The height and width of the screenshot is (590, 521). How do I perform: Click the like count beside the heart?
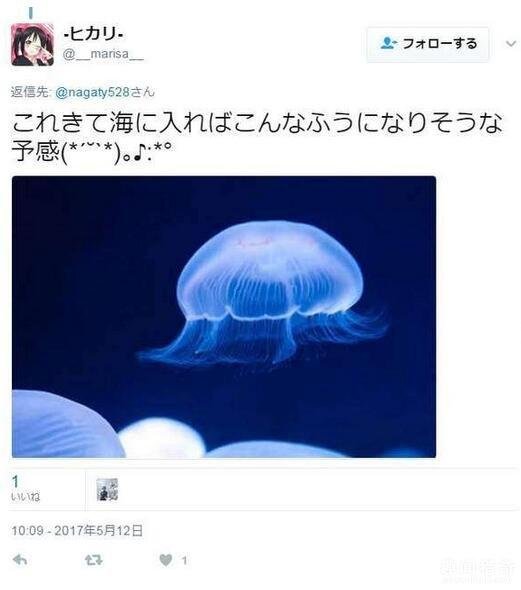coord(184,561)
